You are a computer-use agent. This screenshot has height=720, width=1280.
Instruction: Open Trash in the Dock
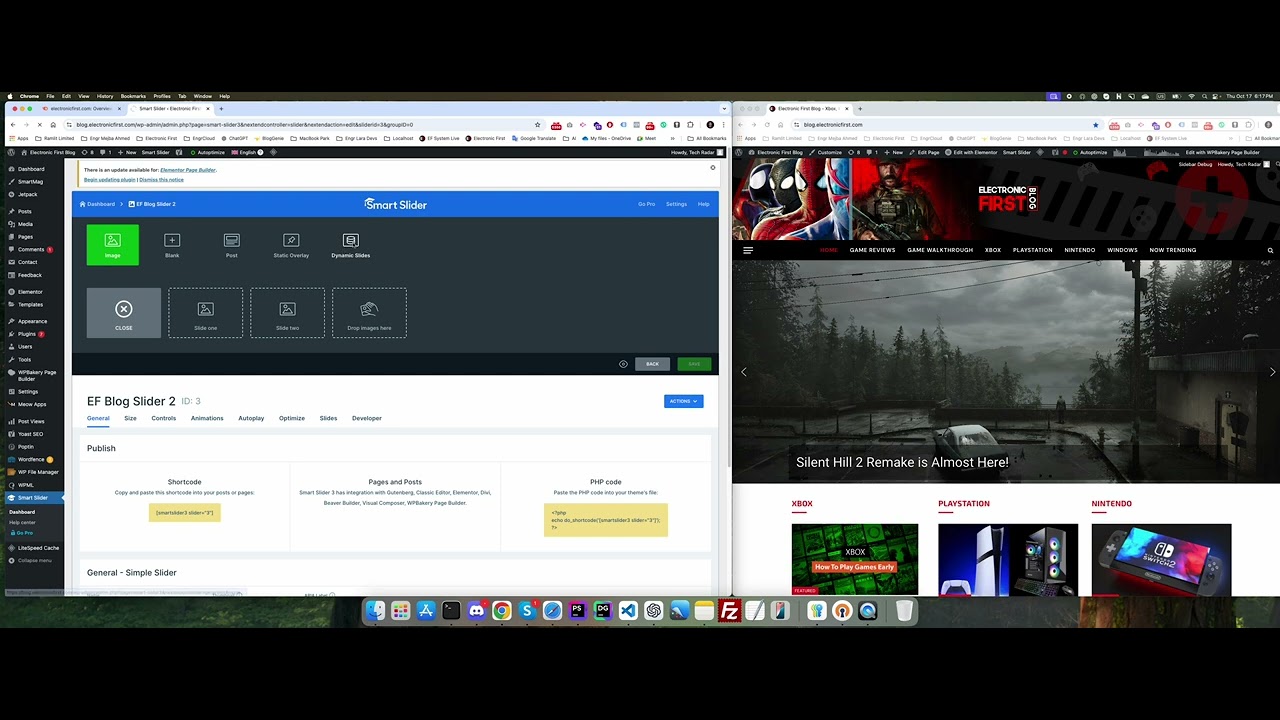(904, 611)
